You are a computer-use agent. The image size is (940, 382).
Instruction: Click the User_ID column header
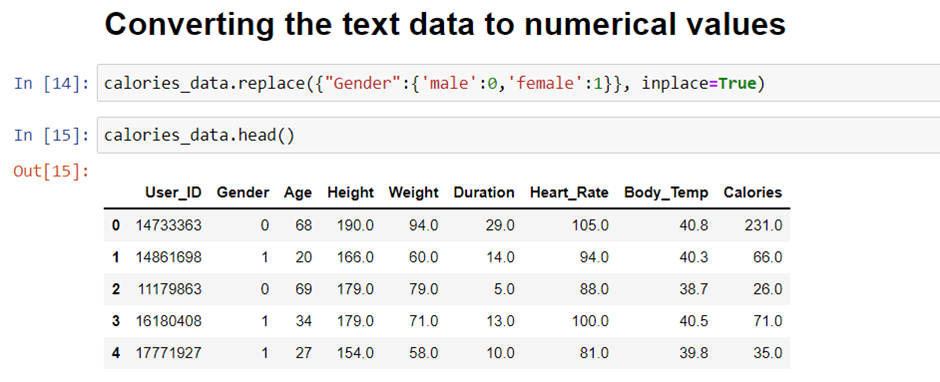point(173,192)
